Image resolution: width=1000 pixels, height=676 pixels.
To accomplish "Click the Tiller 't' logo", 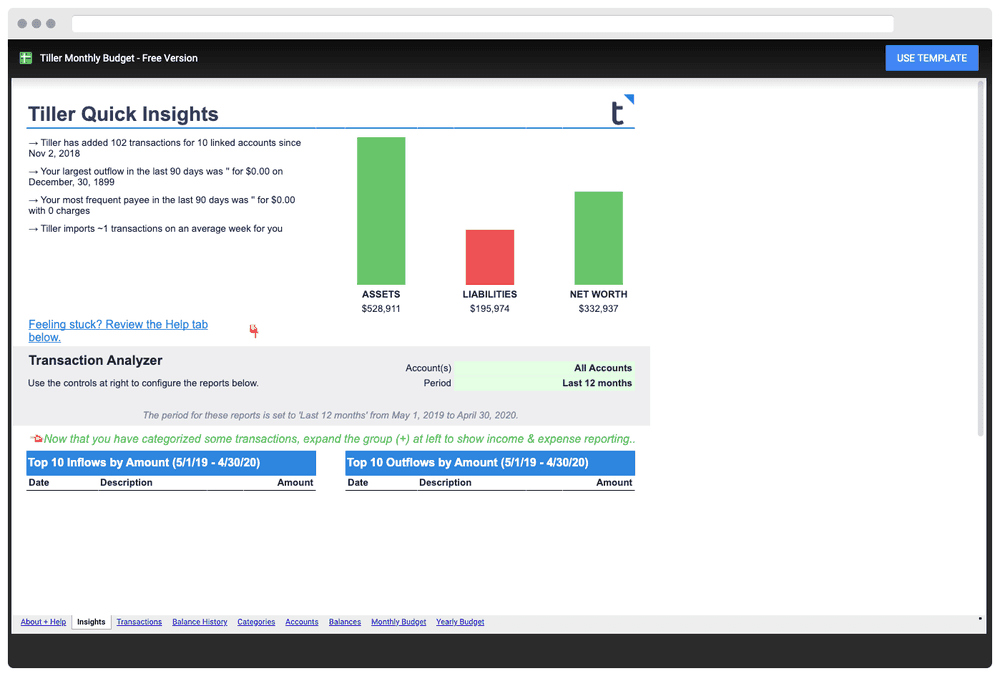I will [x=622, y=110].
